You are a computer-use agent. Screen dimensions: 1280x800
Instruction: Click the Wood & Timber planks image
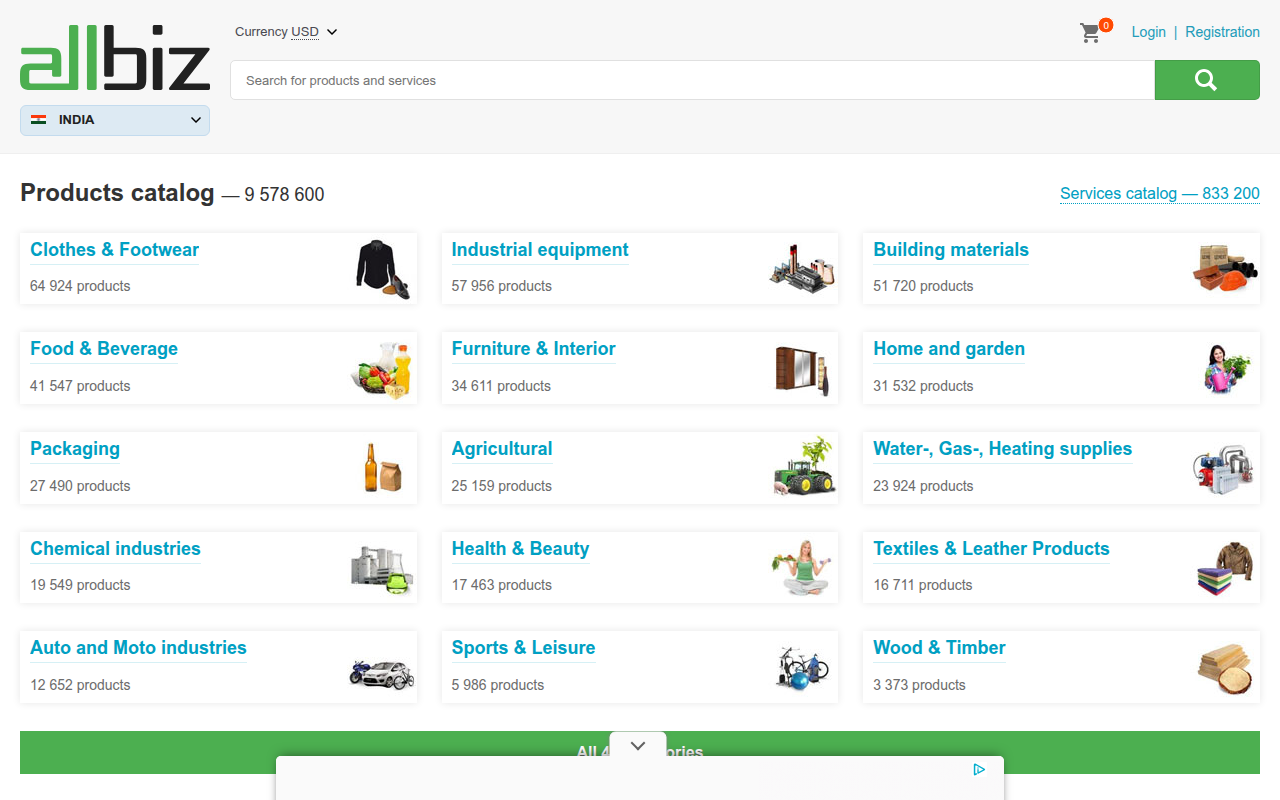pyautogui.click(x=1225, y=668)
